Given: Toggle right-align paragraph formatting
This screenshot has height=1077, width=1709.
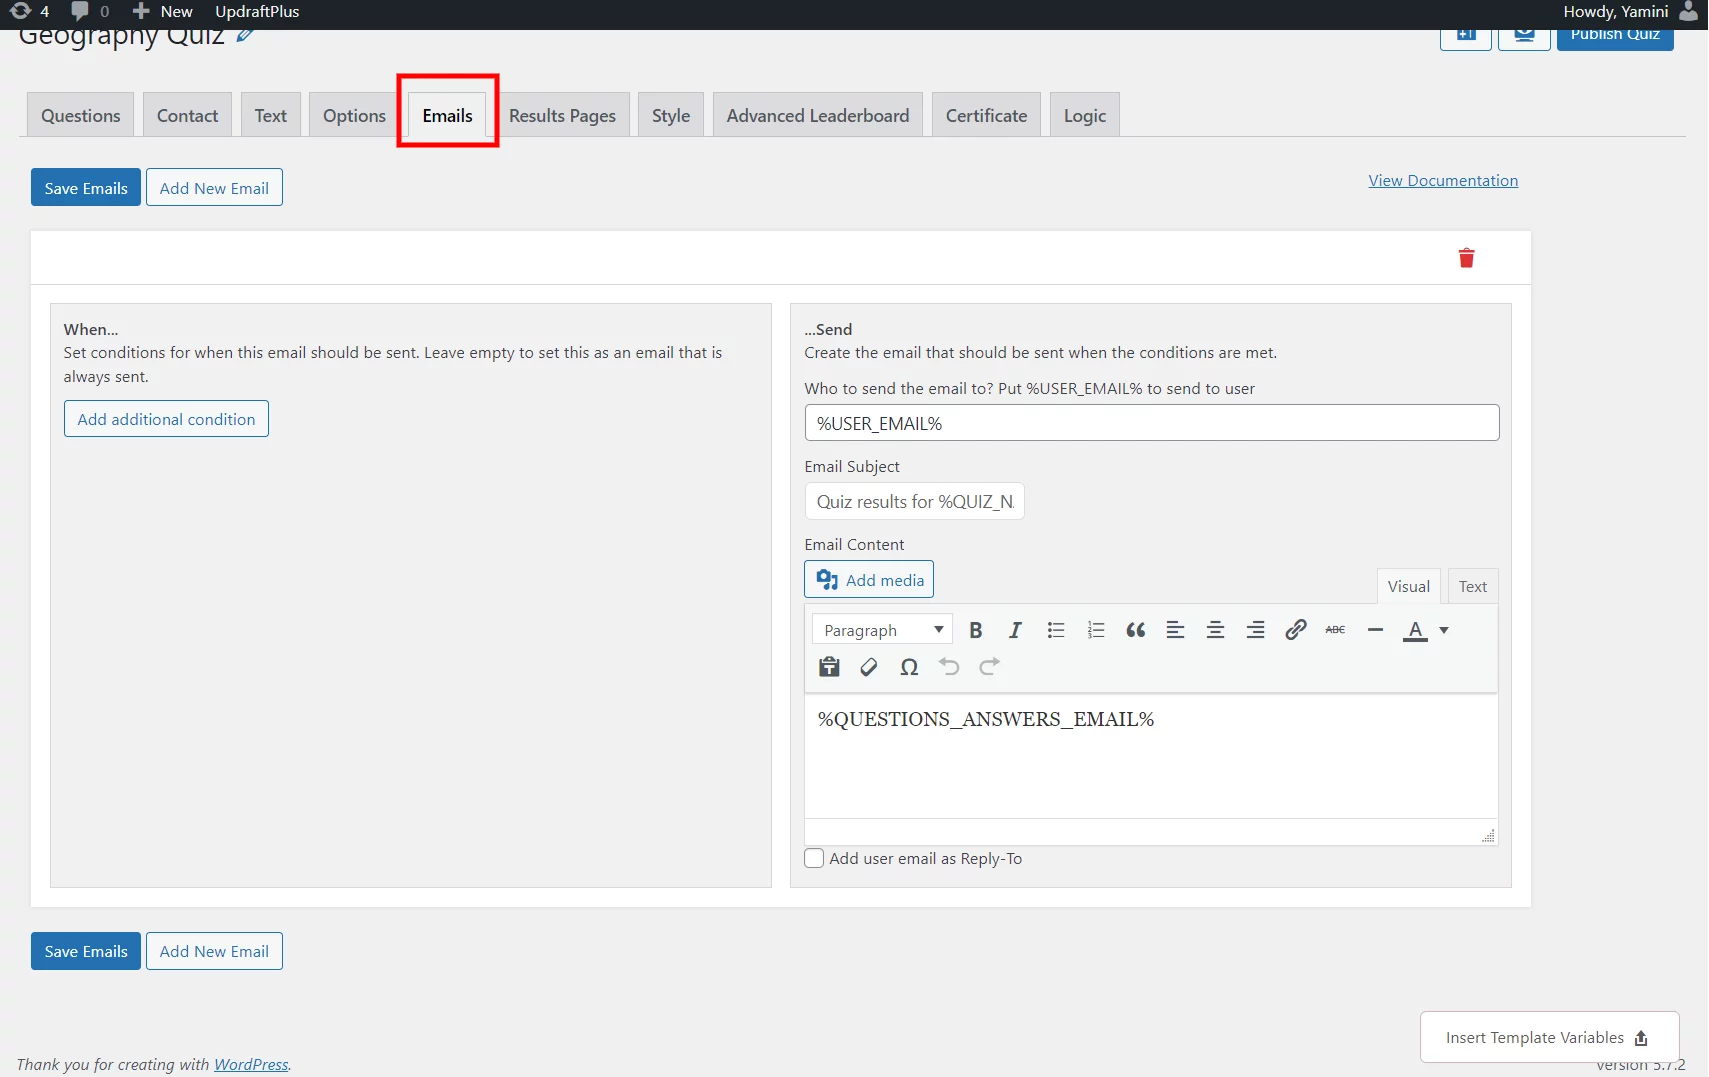Looking at the screenshot, I should click(x=1256, y=630).
